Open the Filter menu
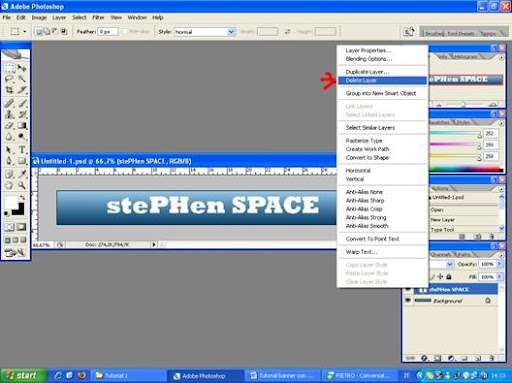 point(98,17)
